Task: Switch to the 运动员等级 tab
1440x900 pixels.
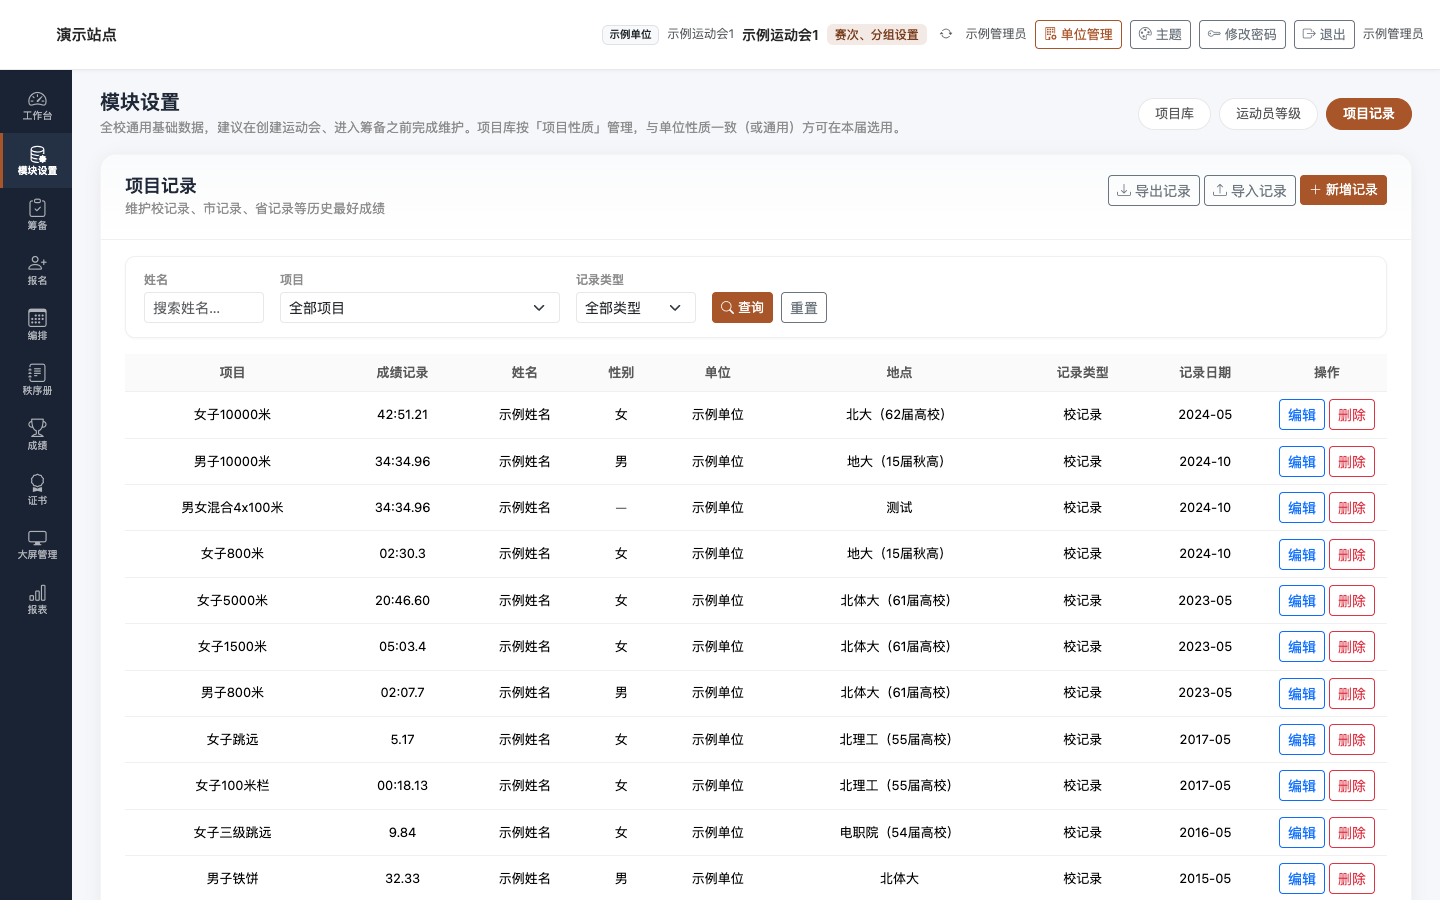Action: pyautogui.click(x=1268, y=114)
